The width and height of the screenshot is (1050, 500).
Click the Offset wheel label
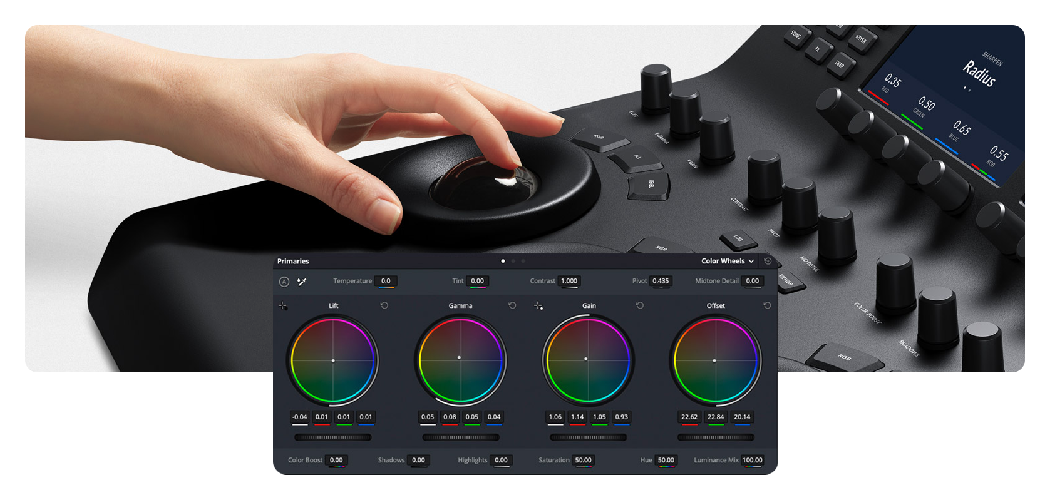[715, 306]
